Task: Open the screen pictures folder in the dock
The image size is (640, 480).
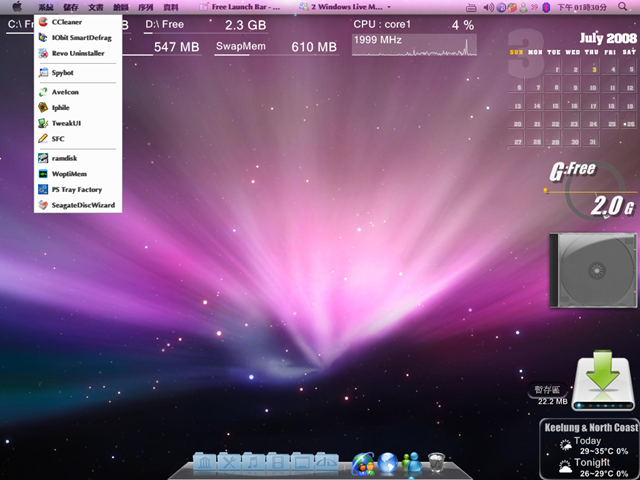Action: [302, 463]
